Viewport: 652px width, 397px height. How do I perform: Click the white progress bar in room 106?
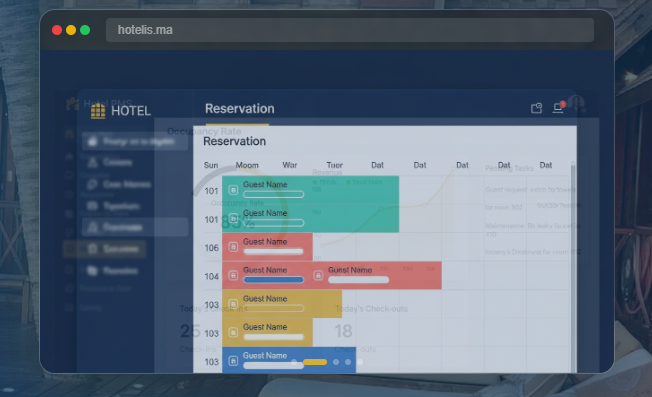tap(274, 252)
